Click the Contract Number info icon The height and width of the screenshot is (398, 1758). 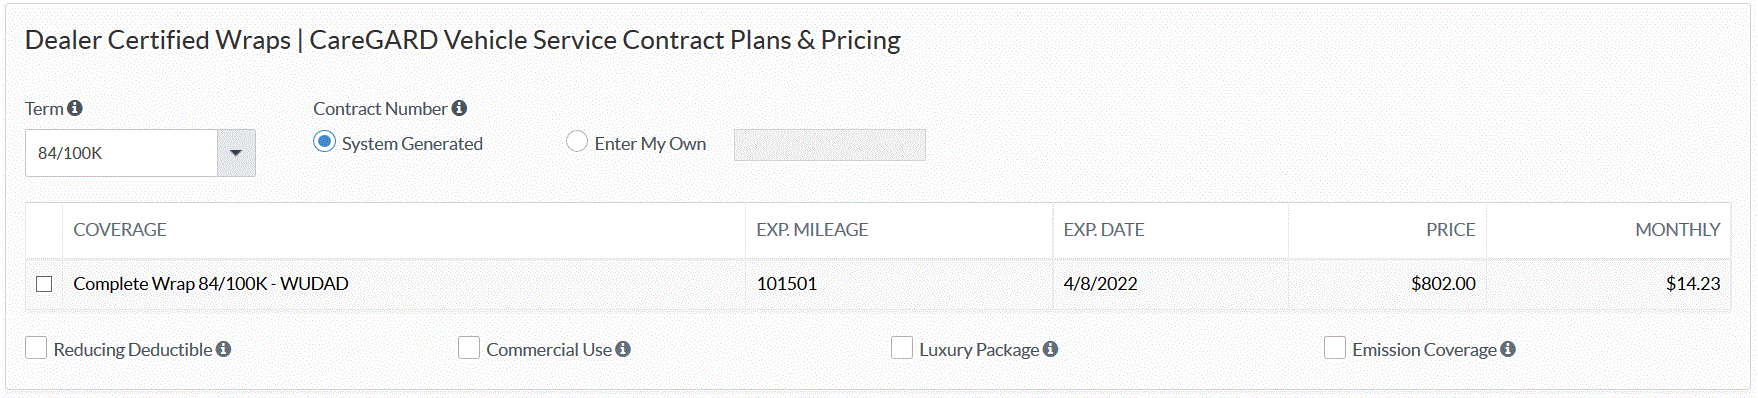pyautogui.click(x=459, y=108)
